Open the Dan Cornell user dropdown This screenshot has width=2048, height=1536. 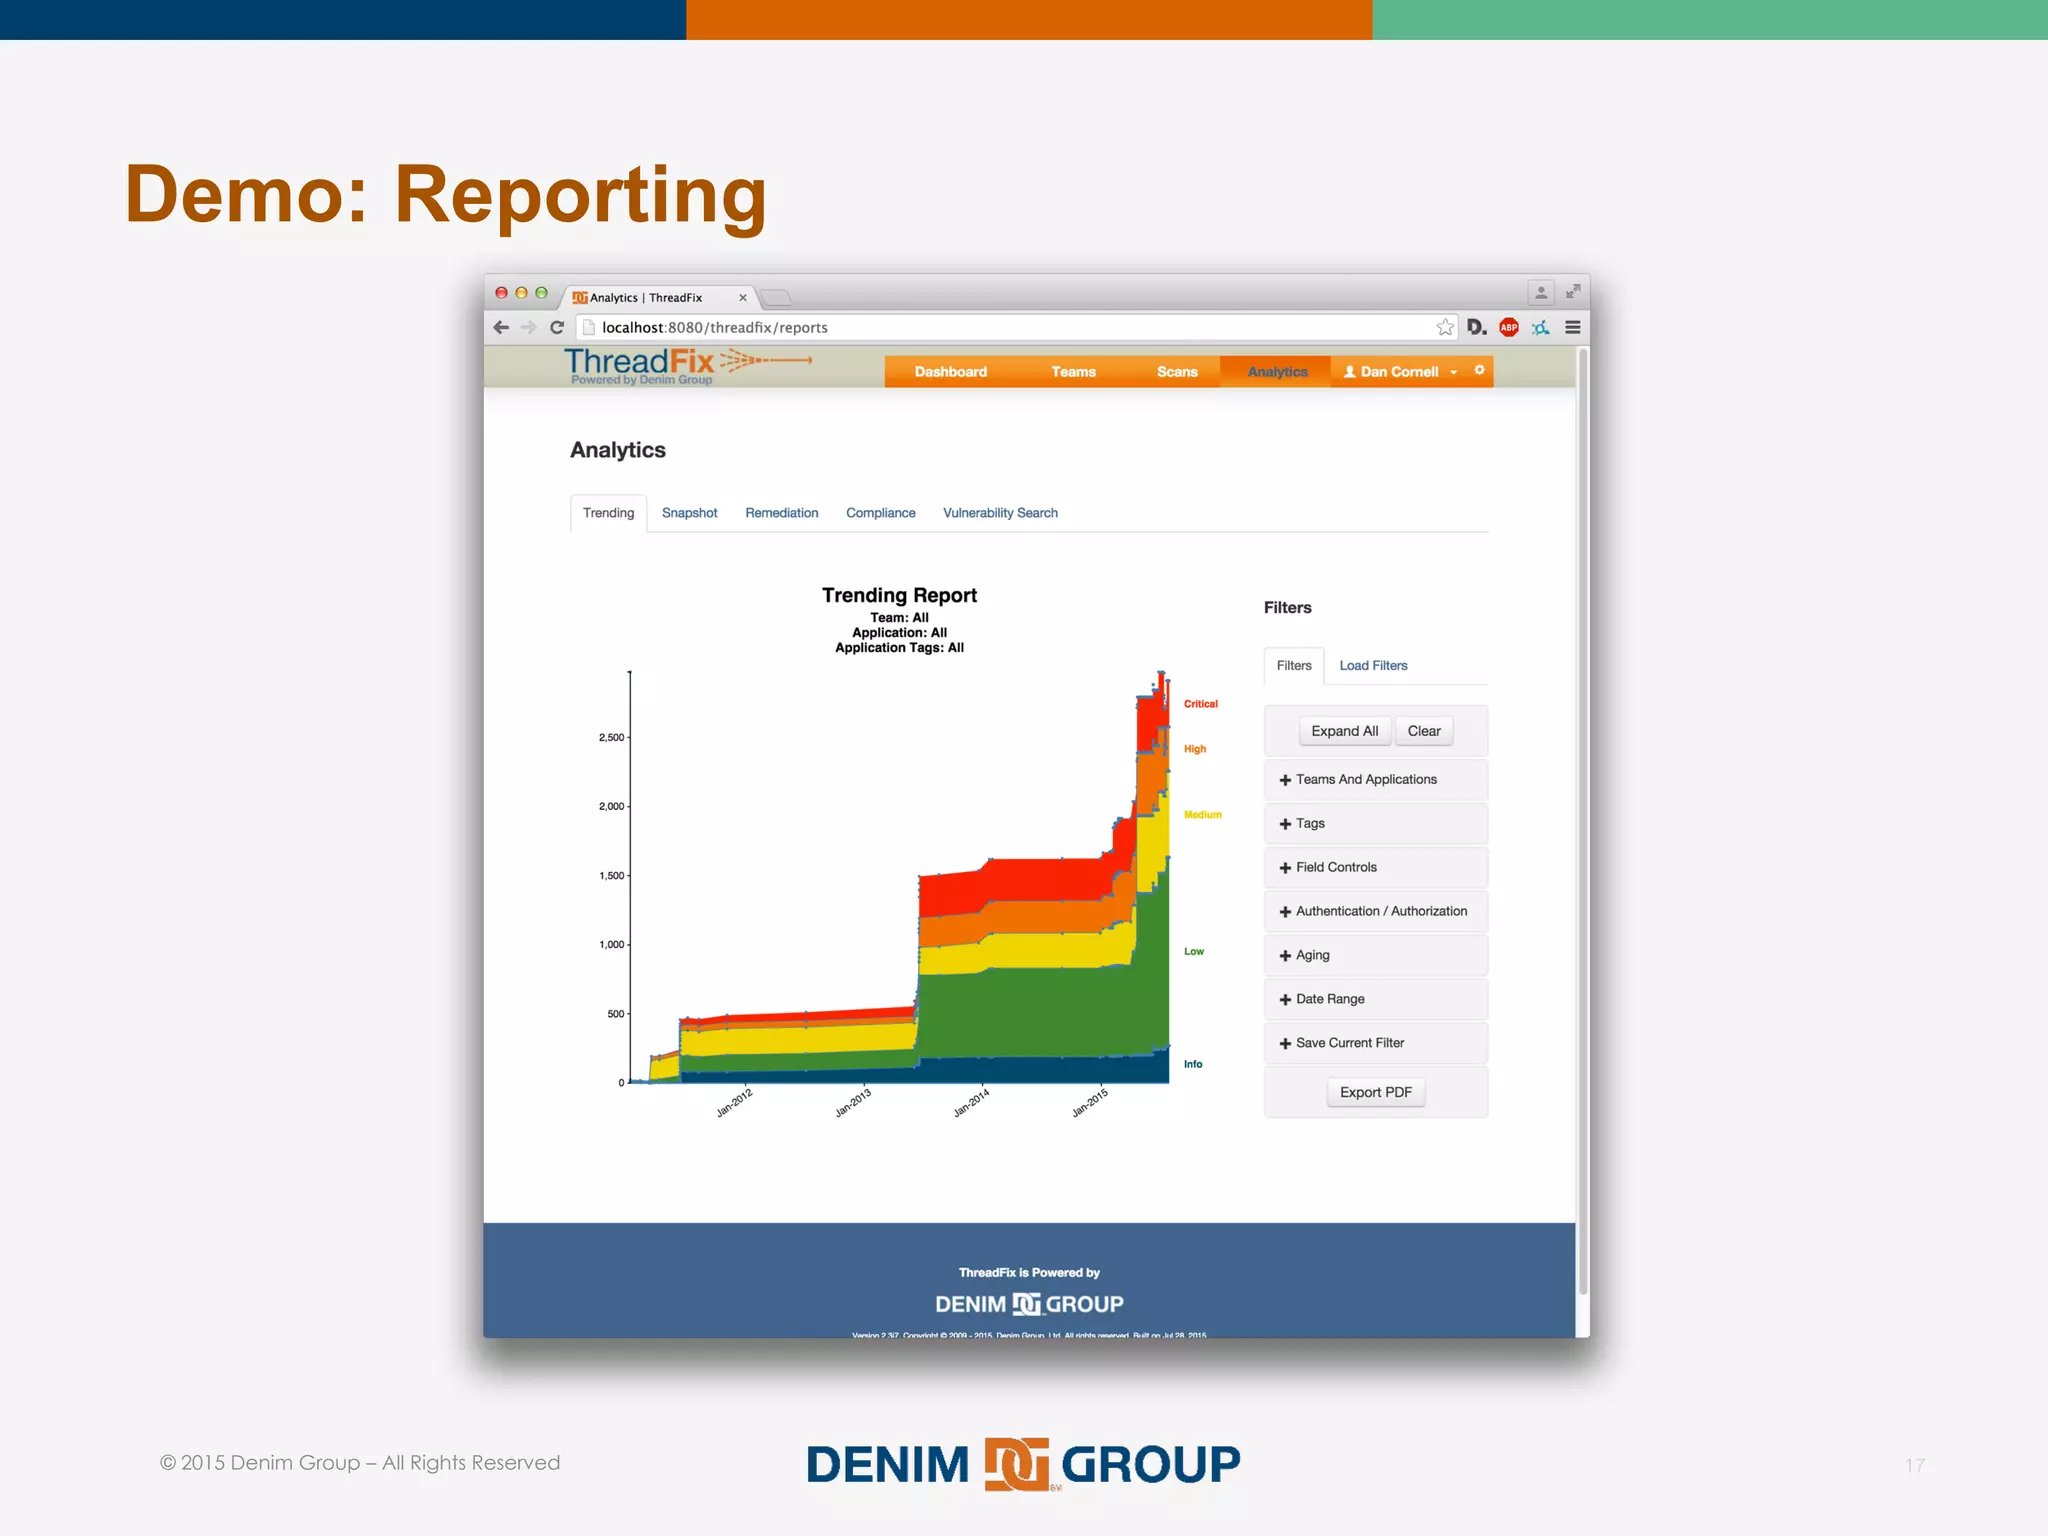coord(1400,371)
